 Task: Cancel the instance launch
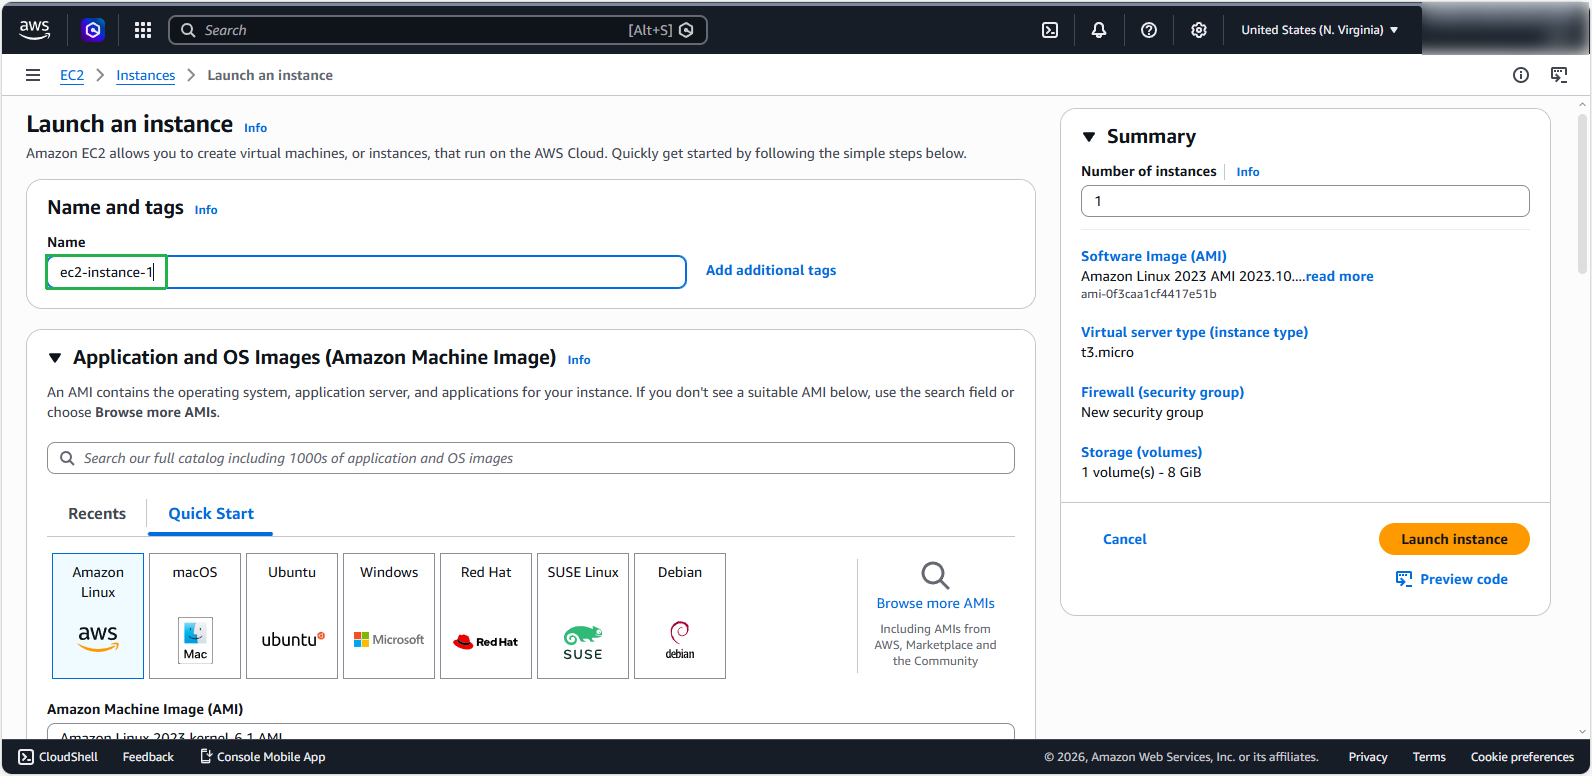pos(1125,539)
